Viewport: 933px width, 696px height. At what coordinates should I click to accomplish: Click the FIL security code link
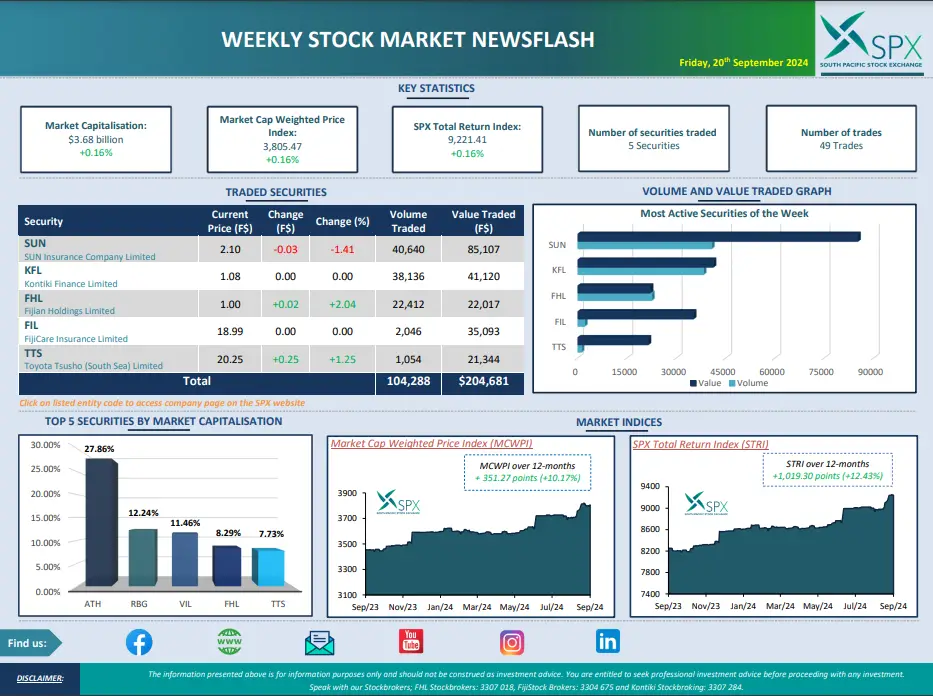(x=31, y=325)
